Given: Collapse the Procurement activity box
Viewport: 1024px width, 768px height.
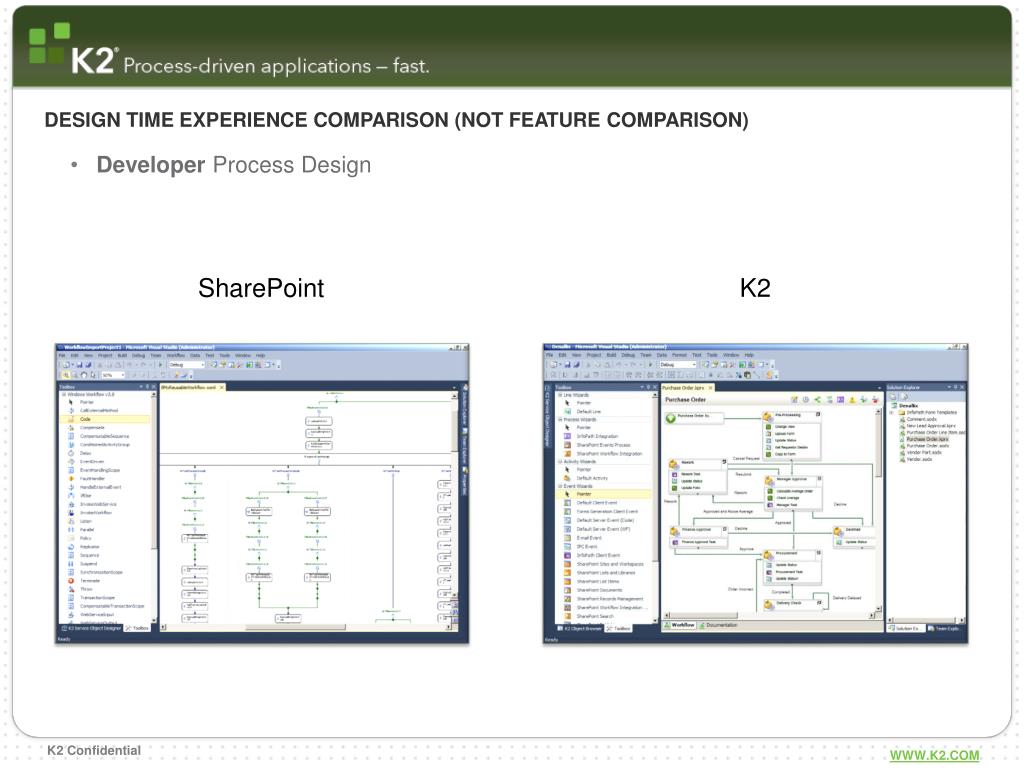Looking at the screenshot, I should 818,552.
